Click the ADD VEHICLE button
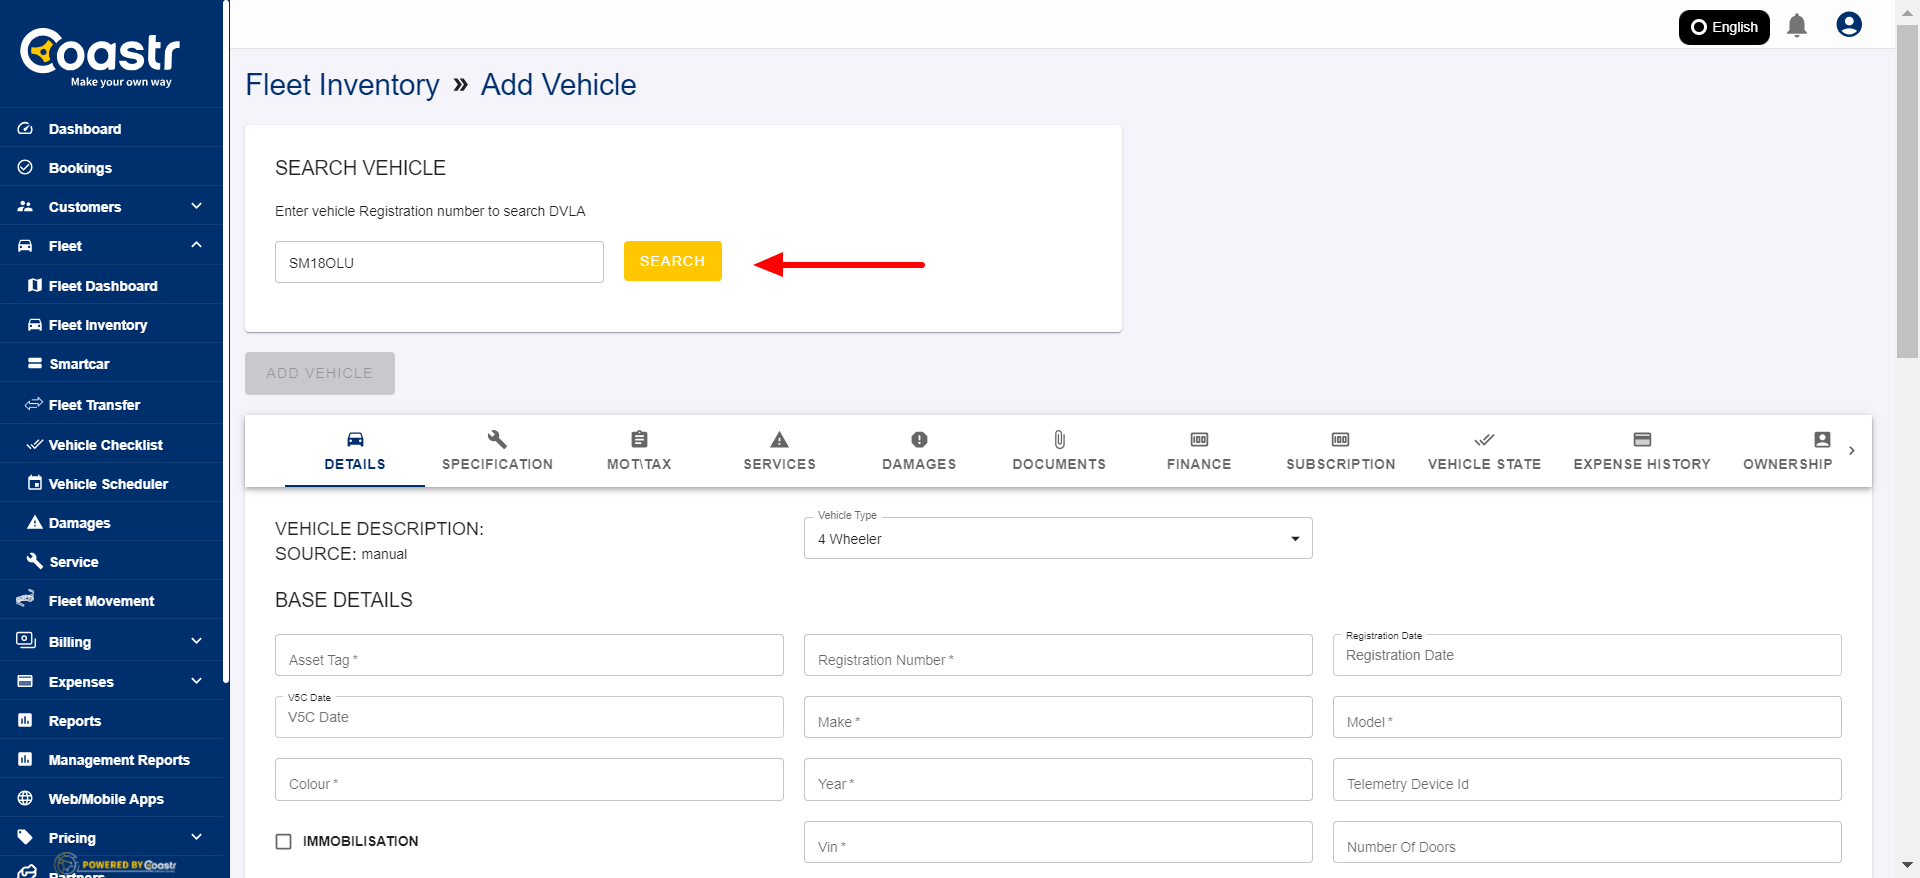The width and height of the screenshot is (1920, 878). pyautogui.click(x=320, y=373)
